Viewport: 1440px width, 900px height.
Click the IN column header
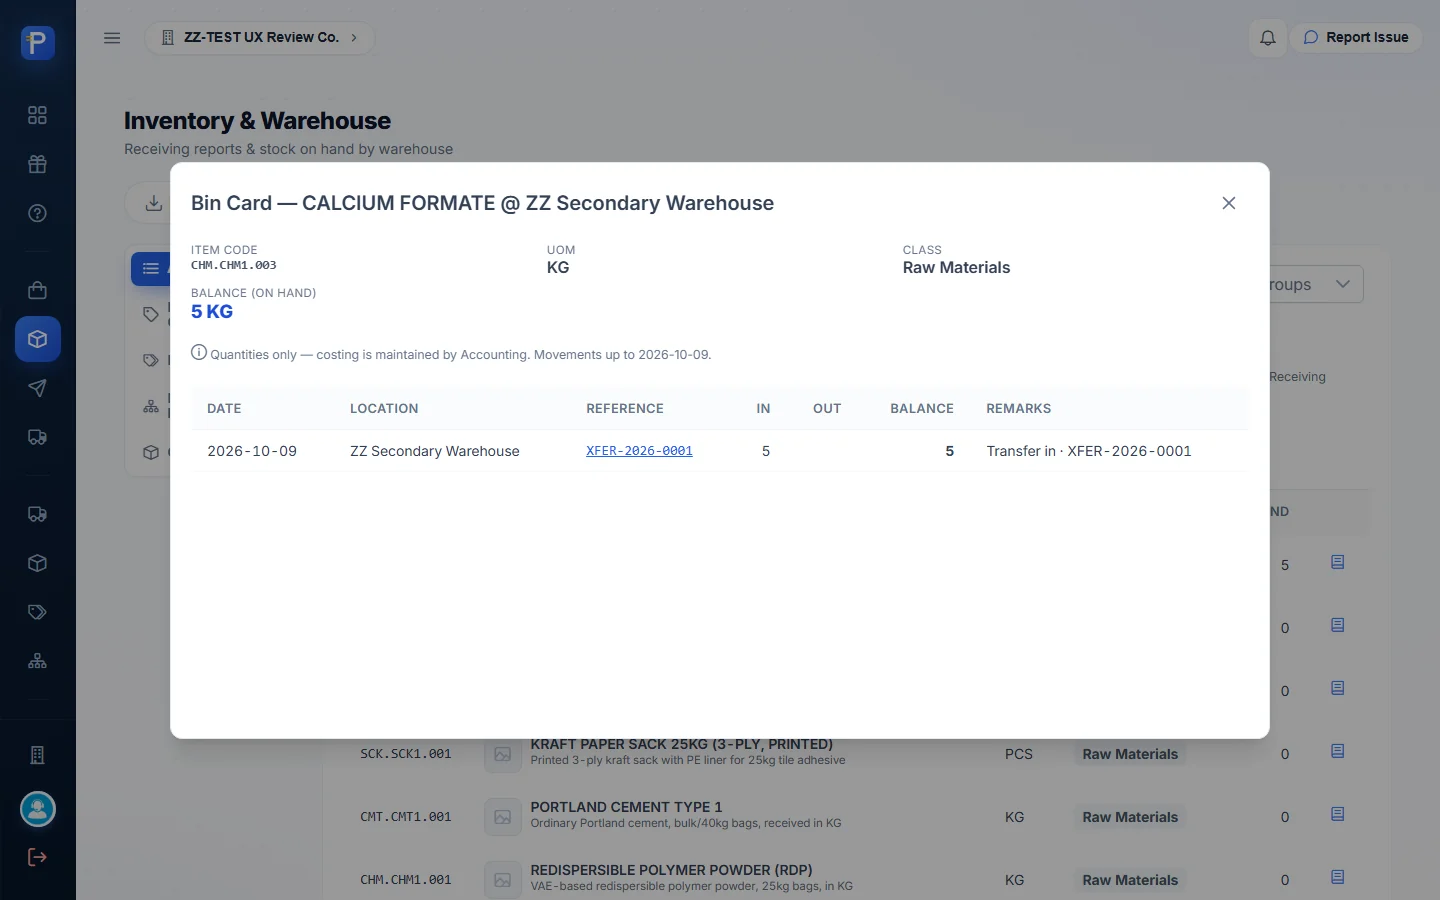coord(763,408)
